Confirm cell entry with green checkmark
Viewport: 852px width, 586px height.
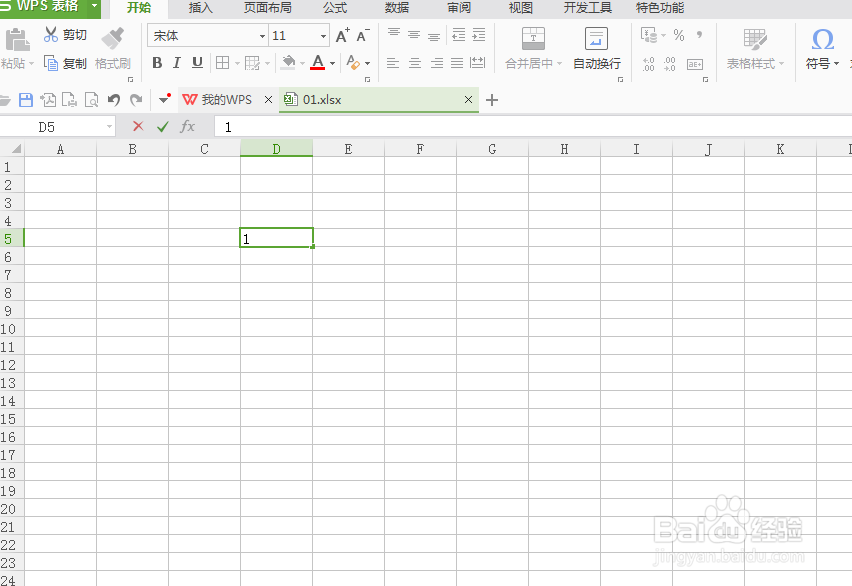coord(162,127)
